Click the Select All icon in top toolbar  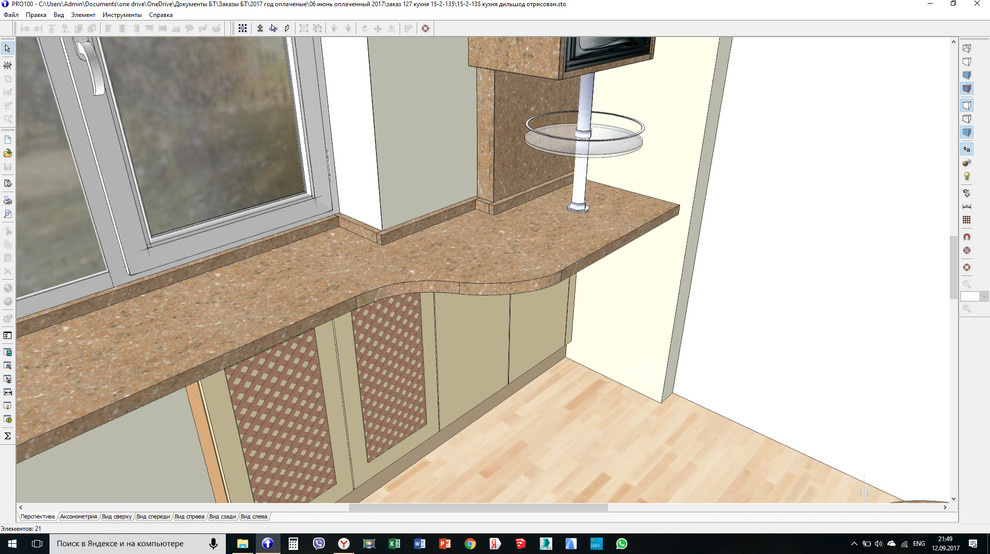(x=242, y=28)
